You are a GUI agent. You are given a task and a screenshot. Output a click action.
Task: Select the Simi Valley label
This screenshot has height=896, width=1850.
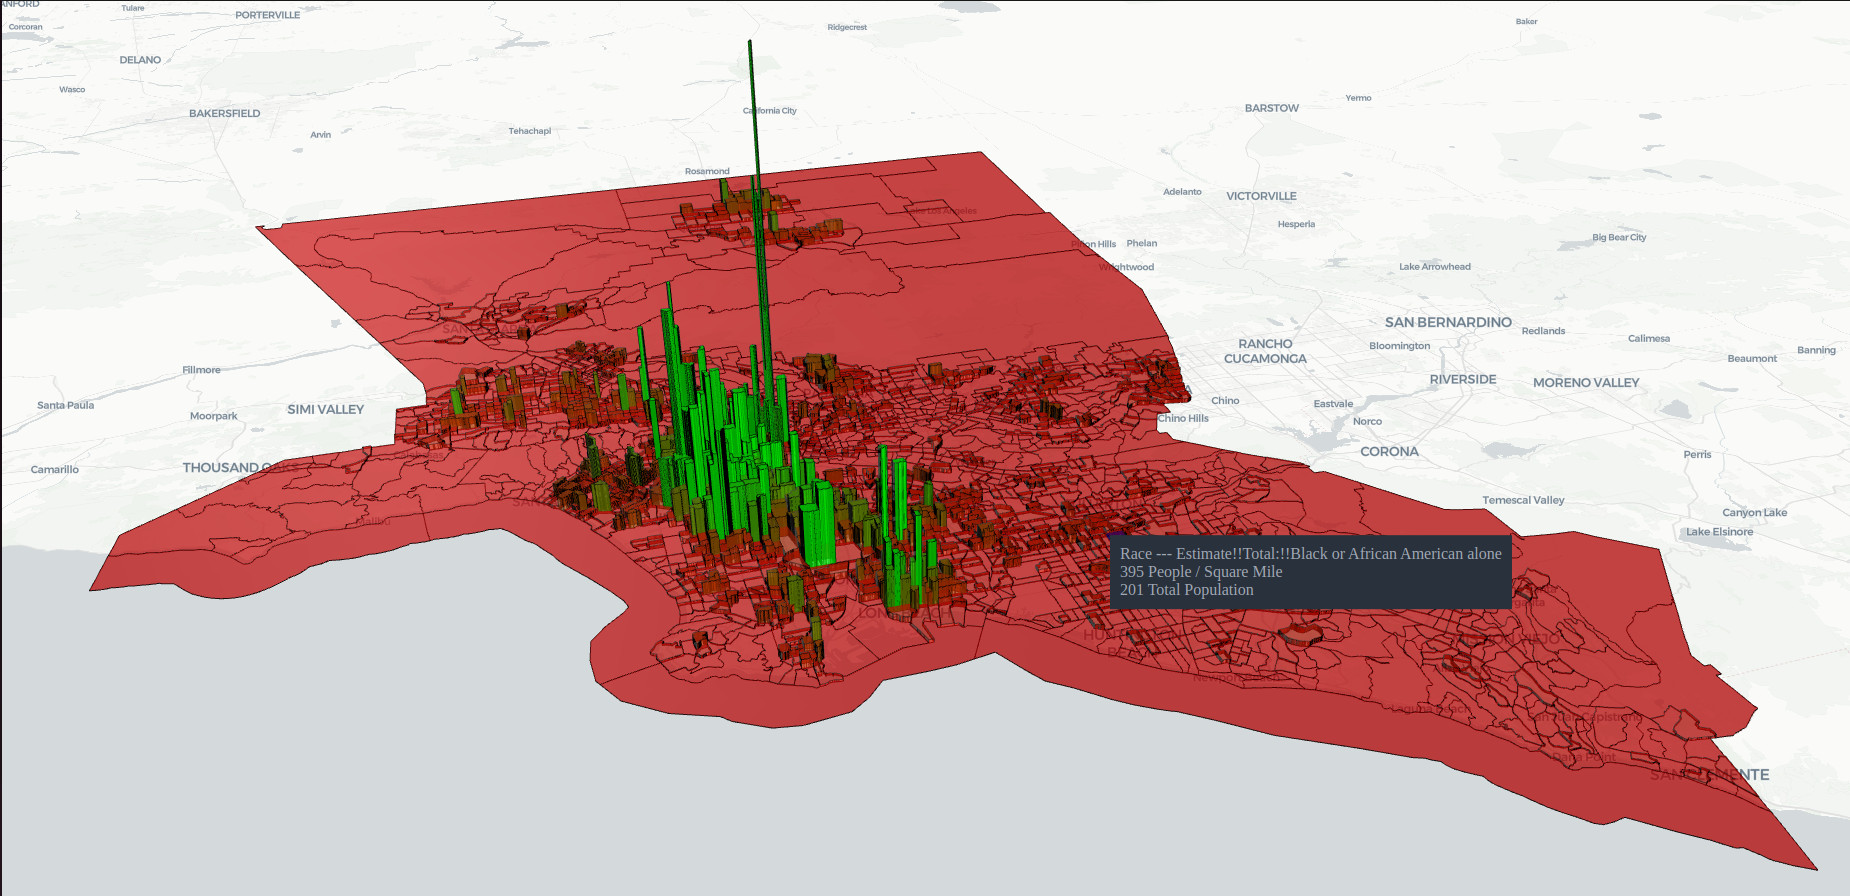pos(325,410)
